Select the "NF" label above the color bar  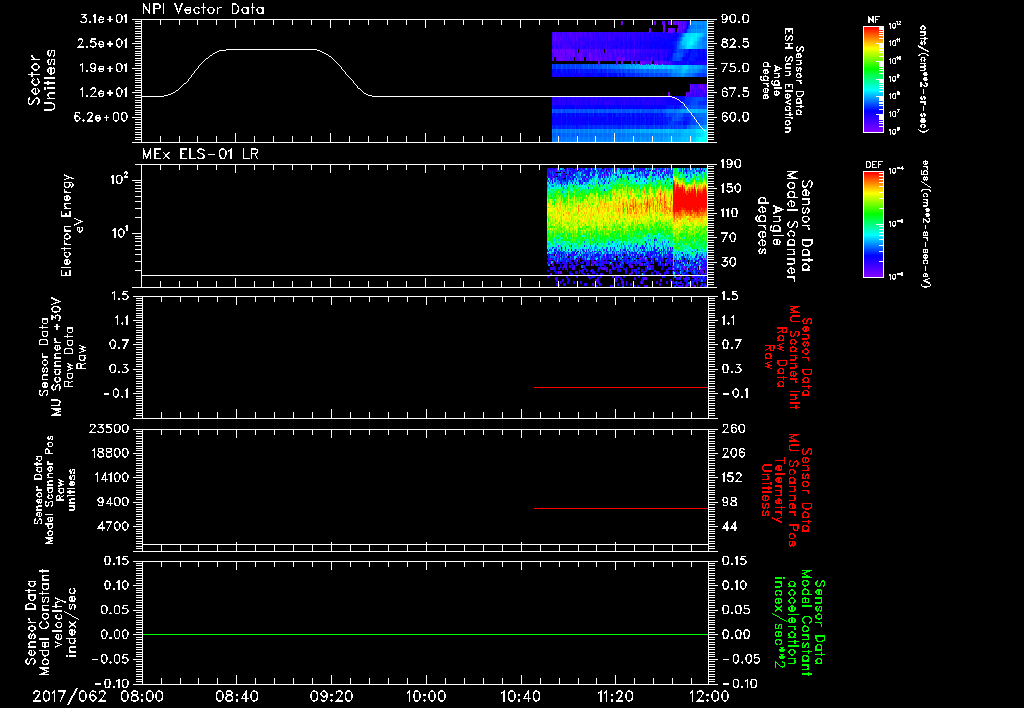(x=873, y=20)
